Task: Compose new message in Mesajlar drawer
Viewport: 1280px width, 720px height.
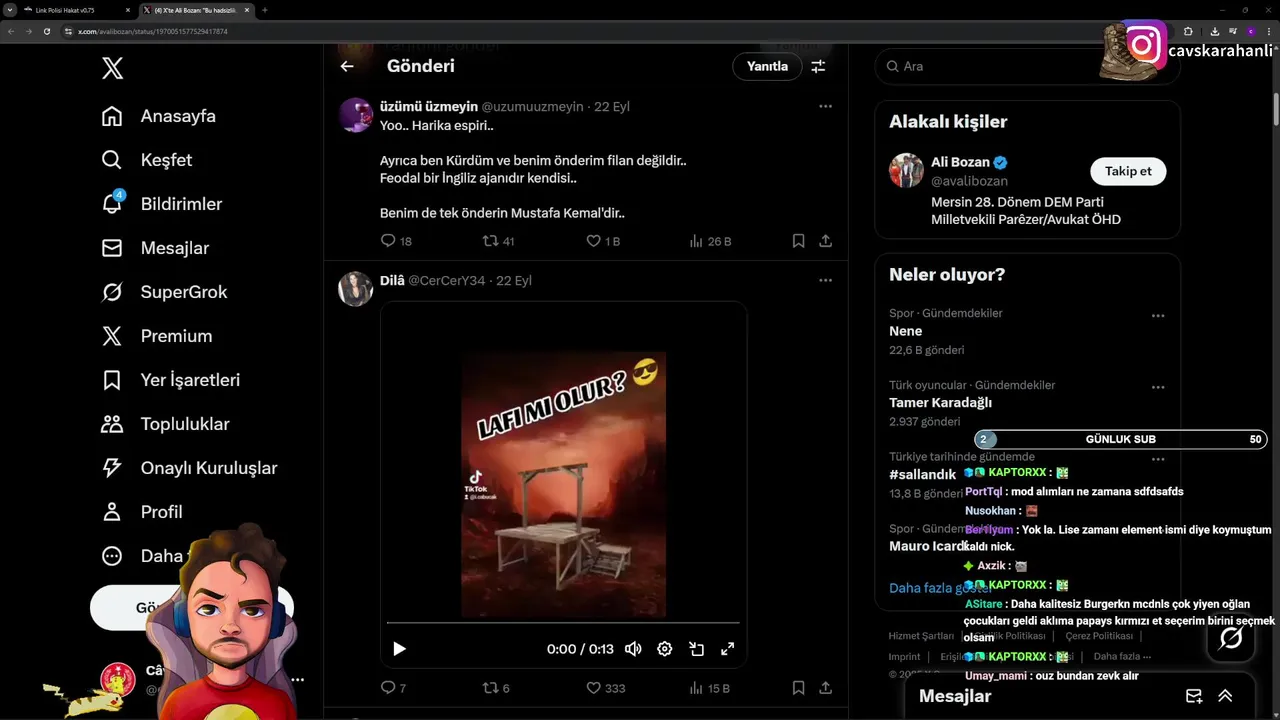Action: [1193, 696]
